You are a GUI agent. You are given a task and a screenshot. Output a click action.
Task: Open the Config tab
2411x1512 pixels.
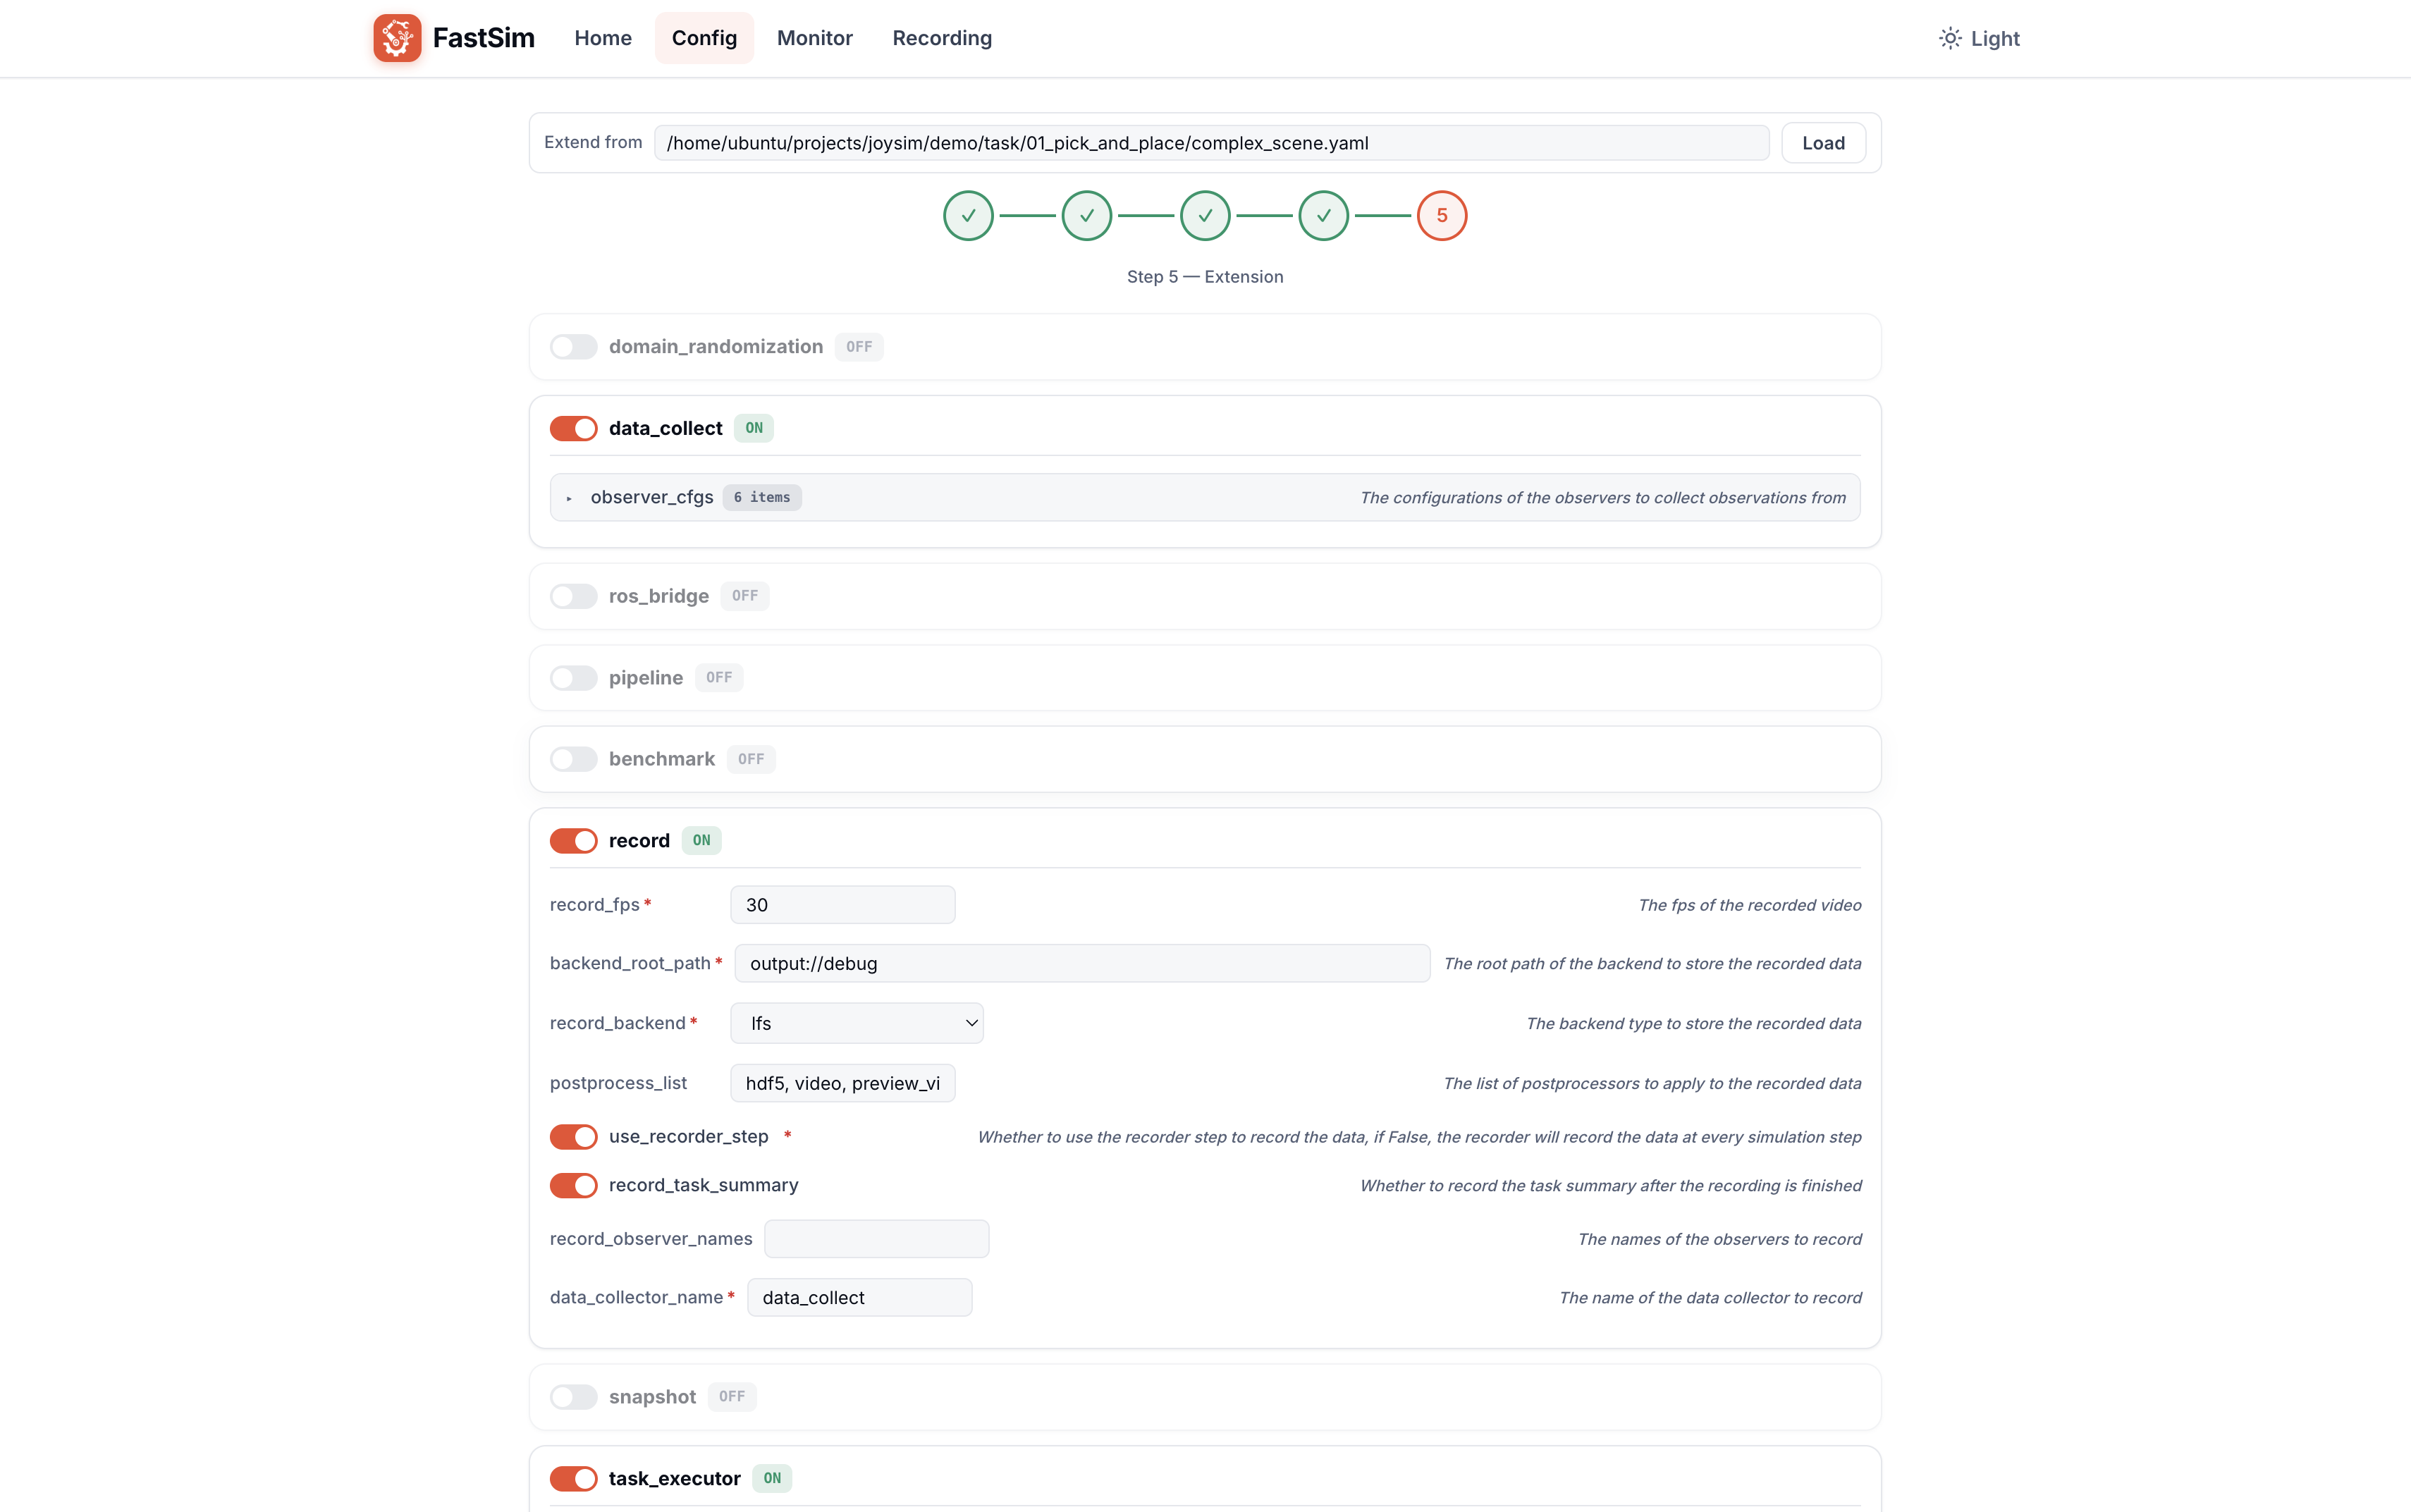(x=704, y=38)
